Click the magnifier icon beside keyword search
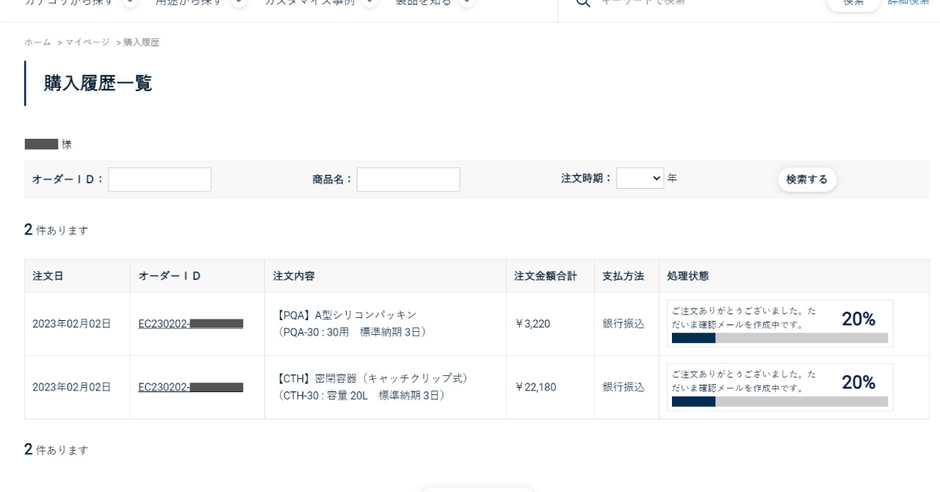Viewport: 940px width, 492px height. coord(582,3)
